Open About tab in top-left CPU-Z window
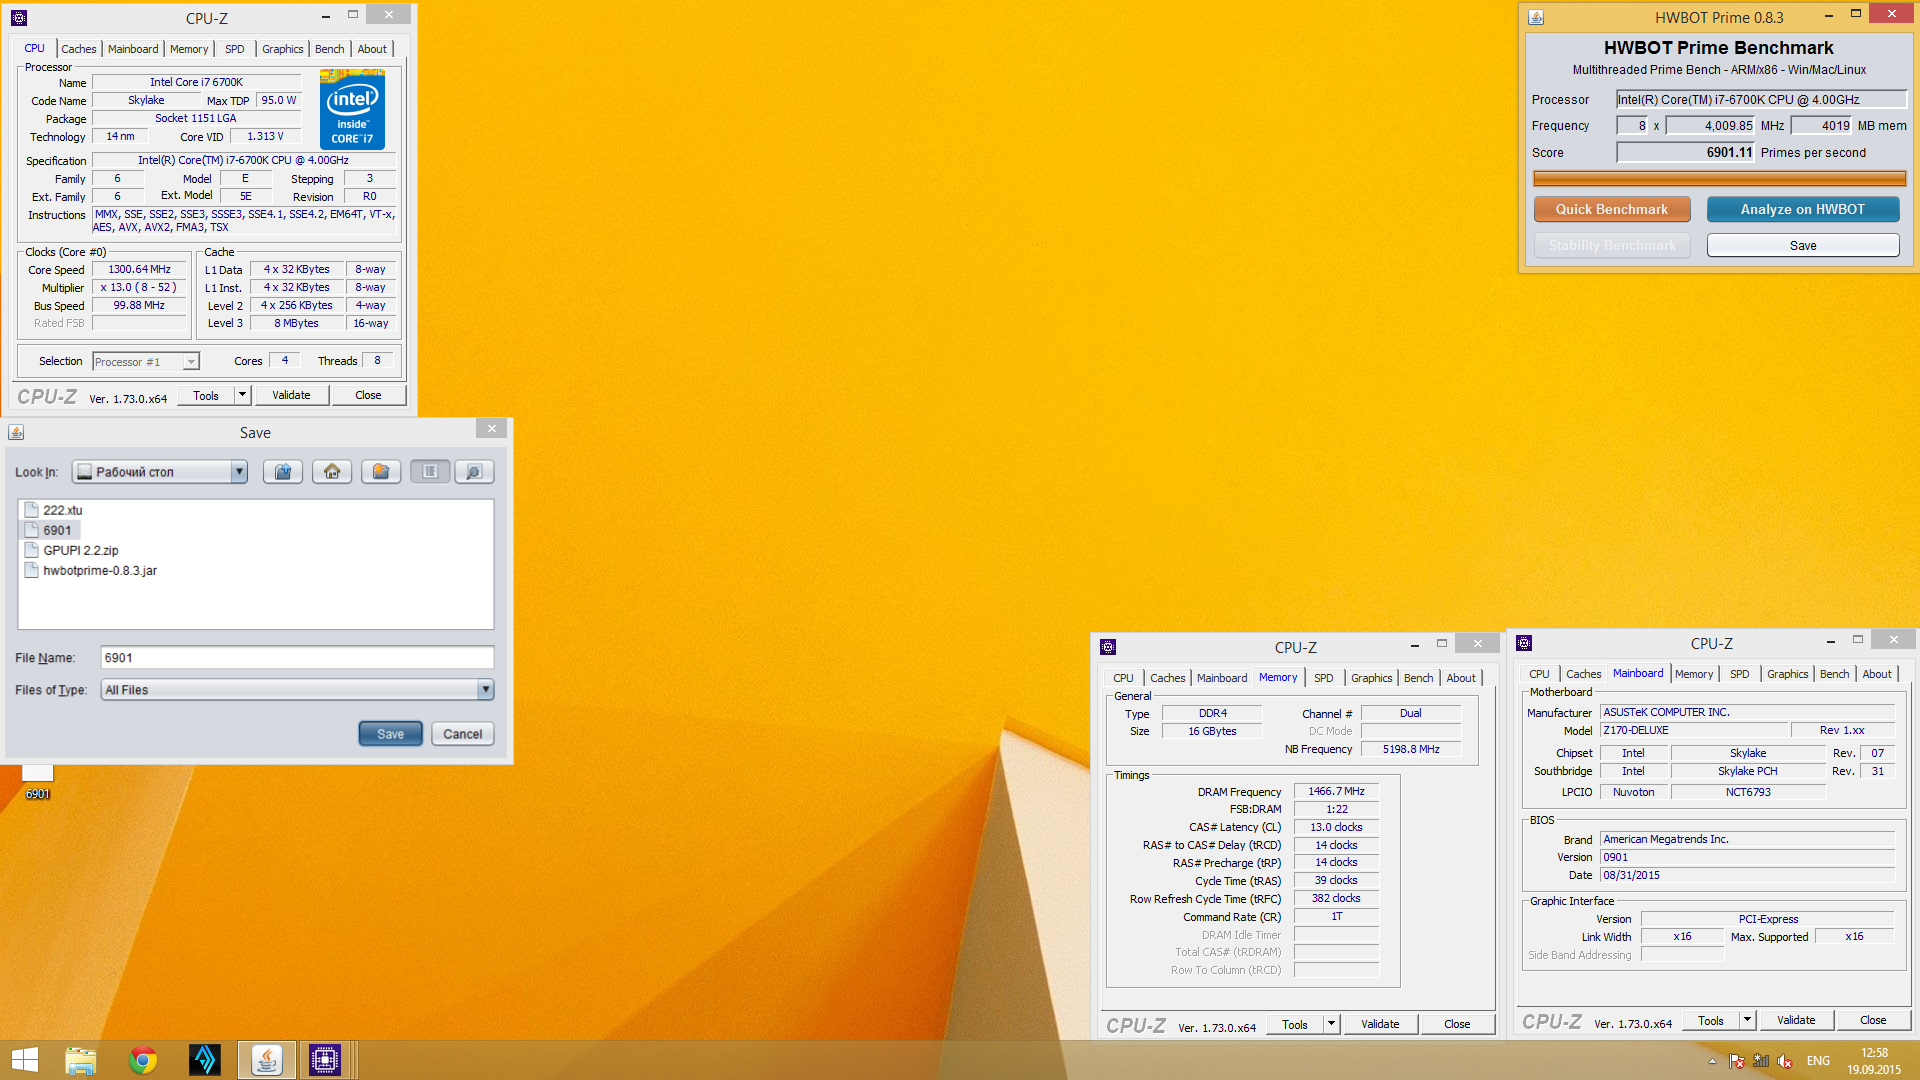The image size is (1920, 1080). 372,49
